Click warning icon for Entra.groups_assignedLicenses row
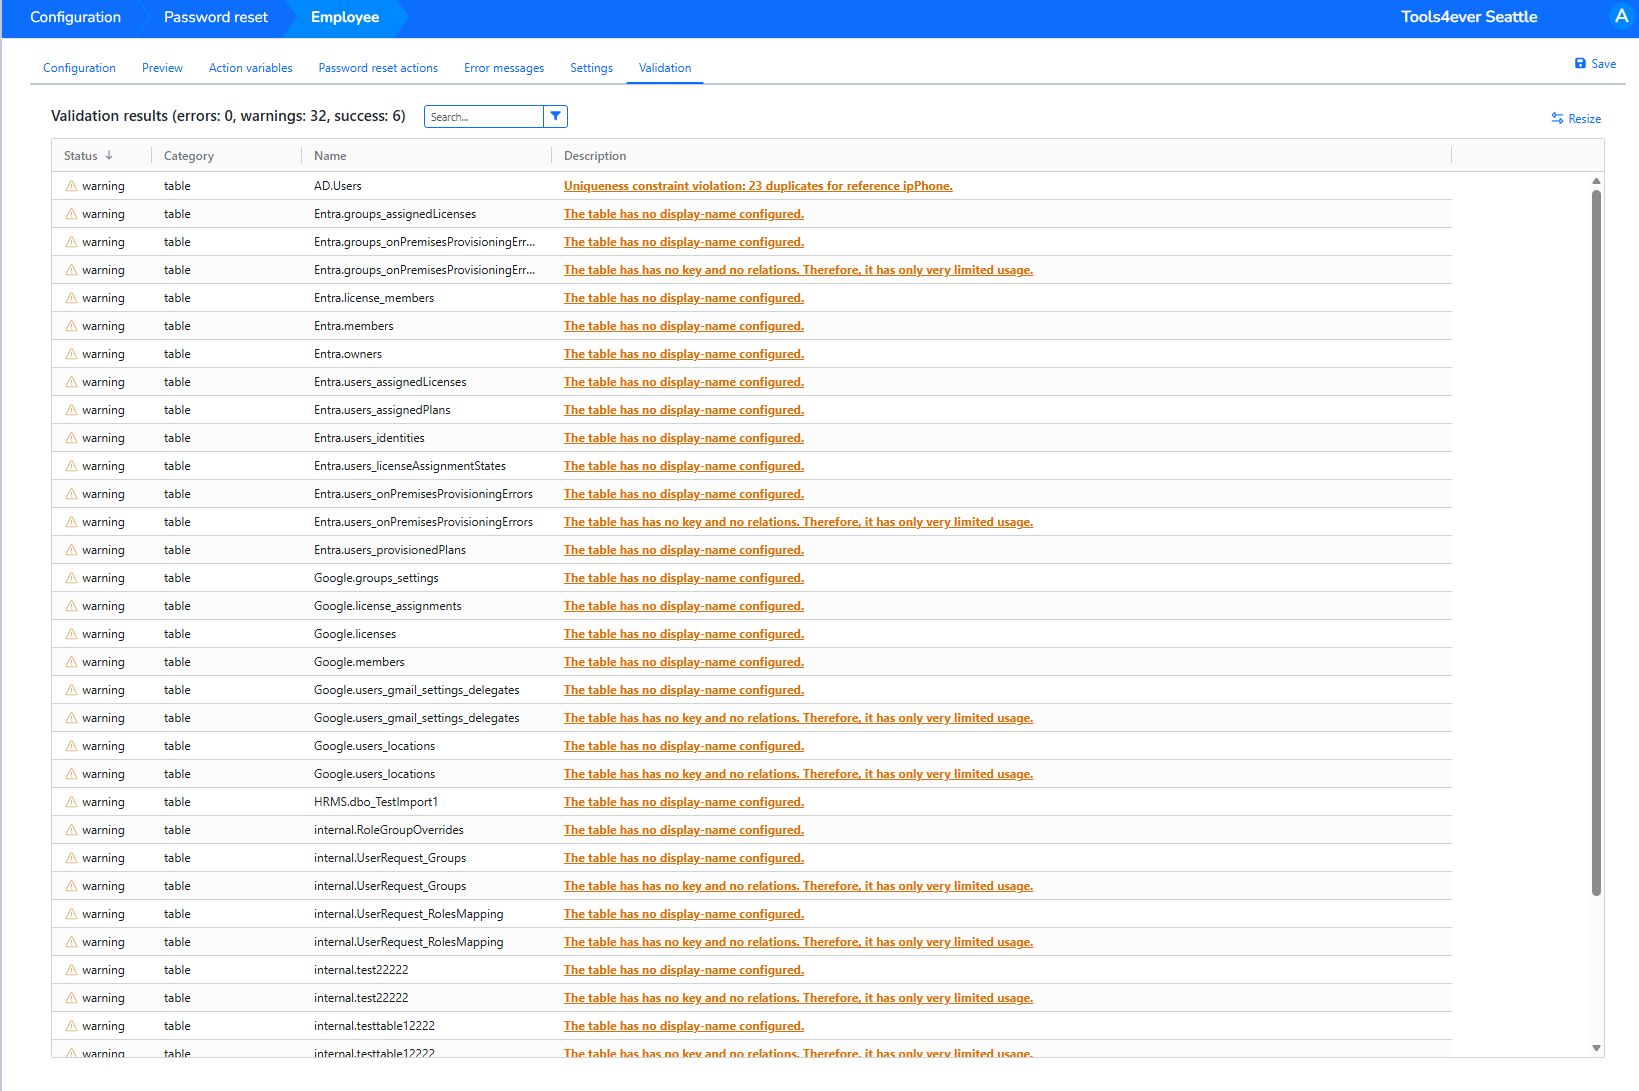This screenshot has width=1639, height=1091. 71,214
